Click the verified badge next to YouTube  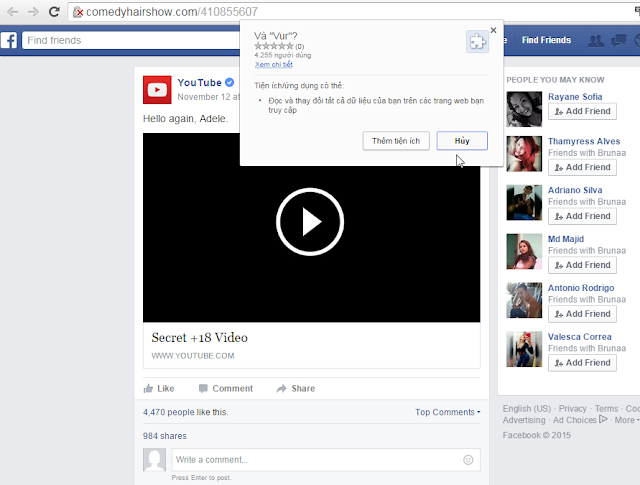(x=229, y=82)
